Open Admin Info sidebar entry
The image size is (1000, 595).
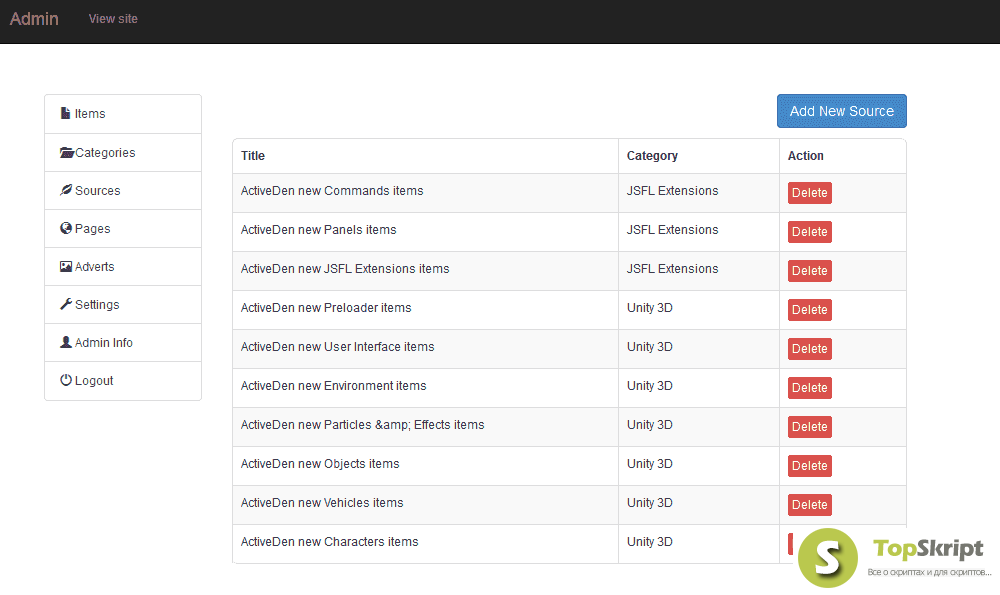click(x=123, y=342)
